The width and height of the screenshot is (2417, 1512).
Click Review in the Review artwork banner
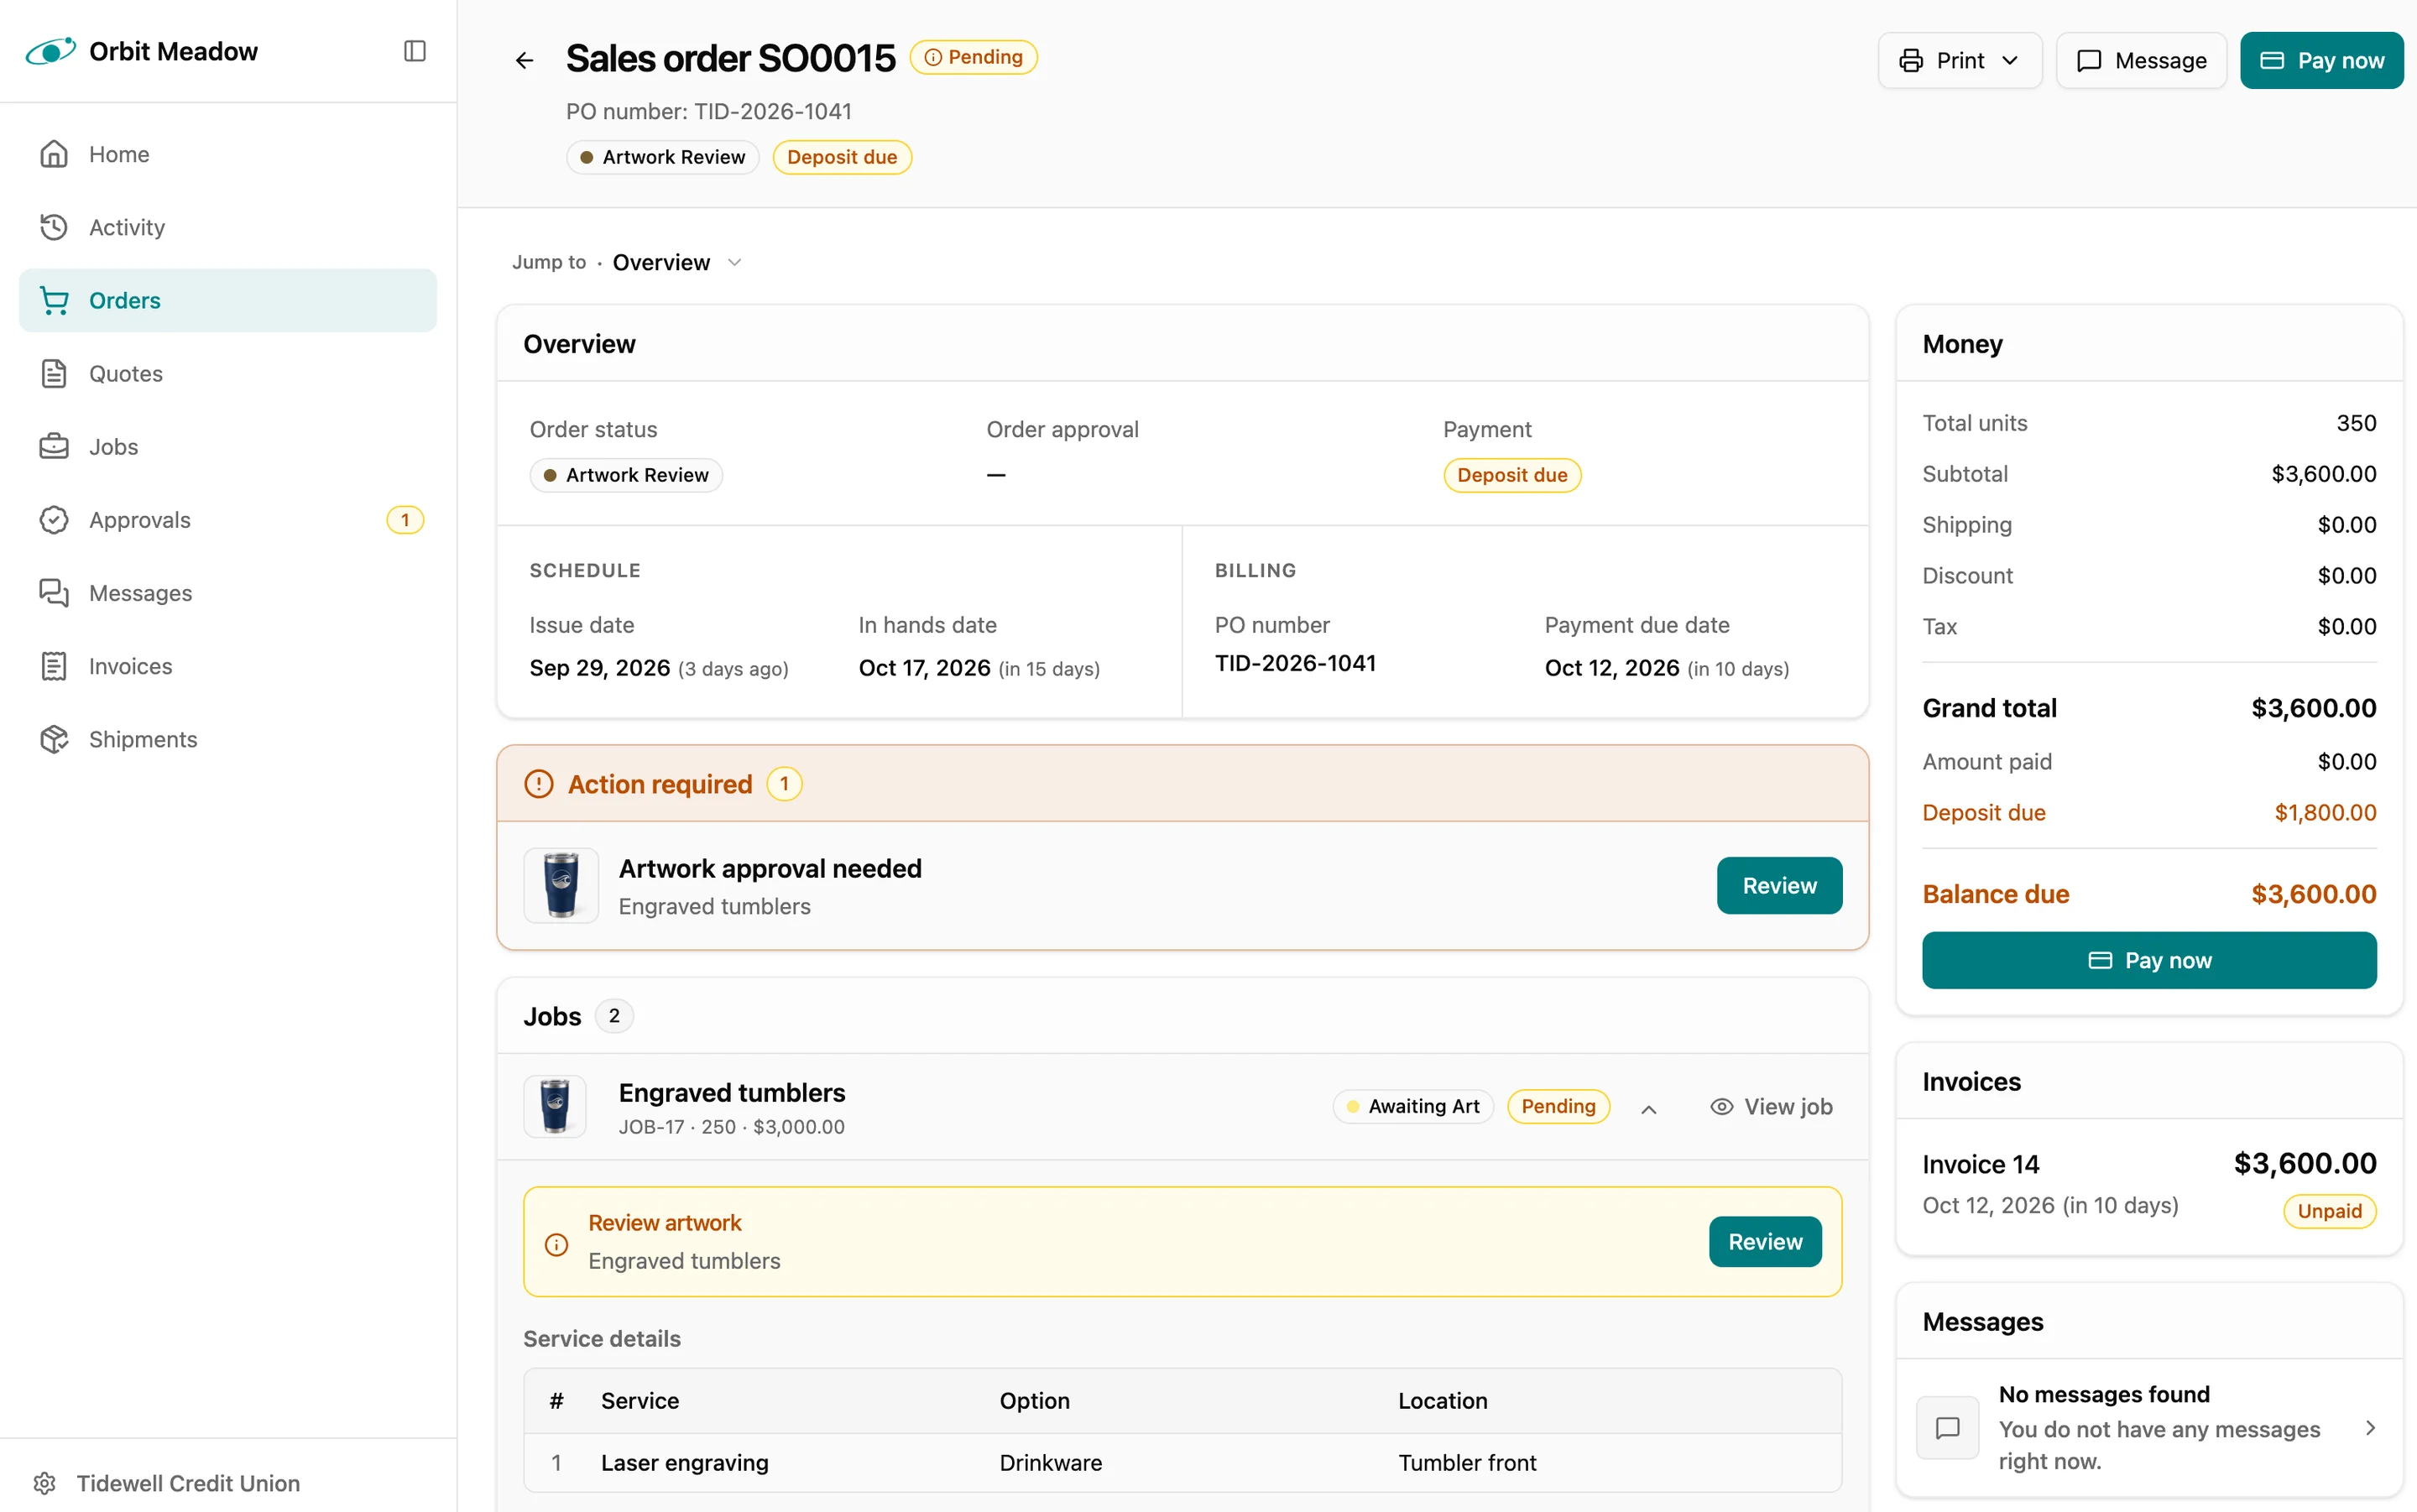click(1765, 1241)
